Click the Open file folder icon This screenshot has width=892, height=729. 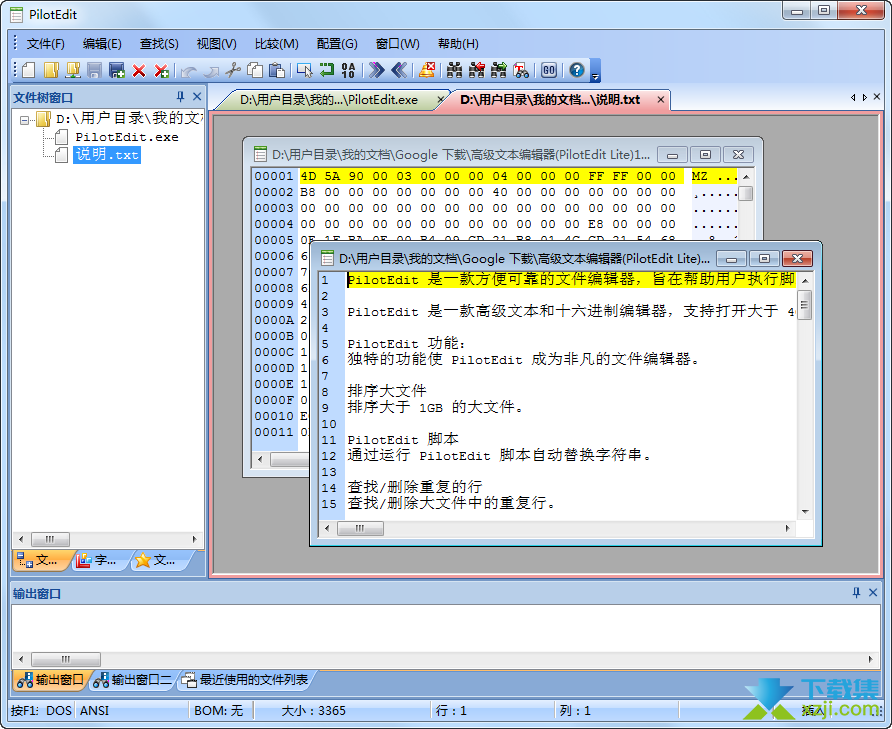click(51, 70)
